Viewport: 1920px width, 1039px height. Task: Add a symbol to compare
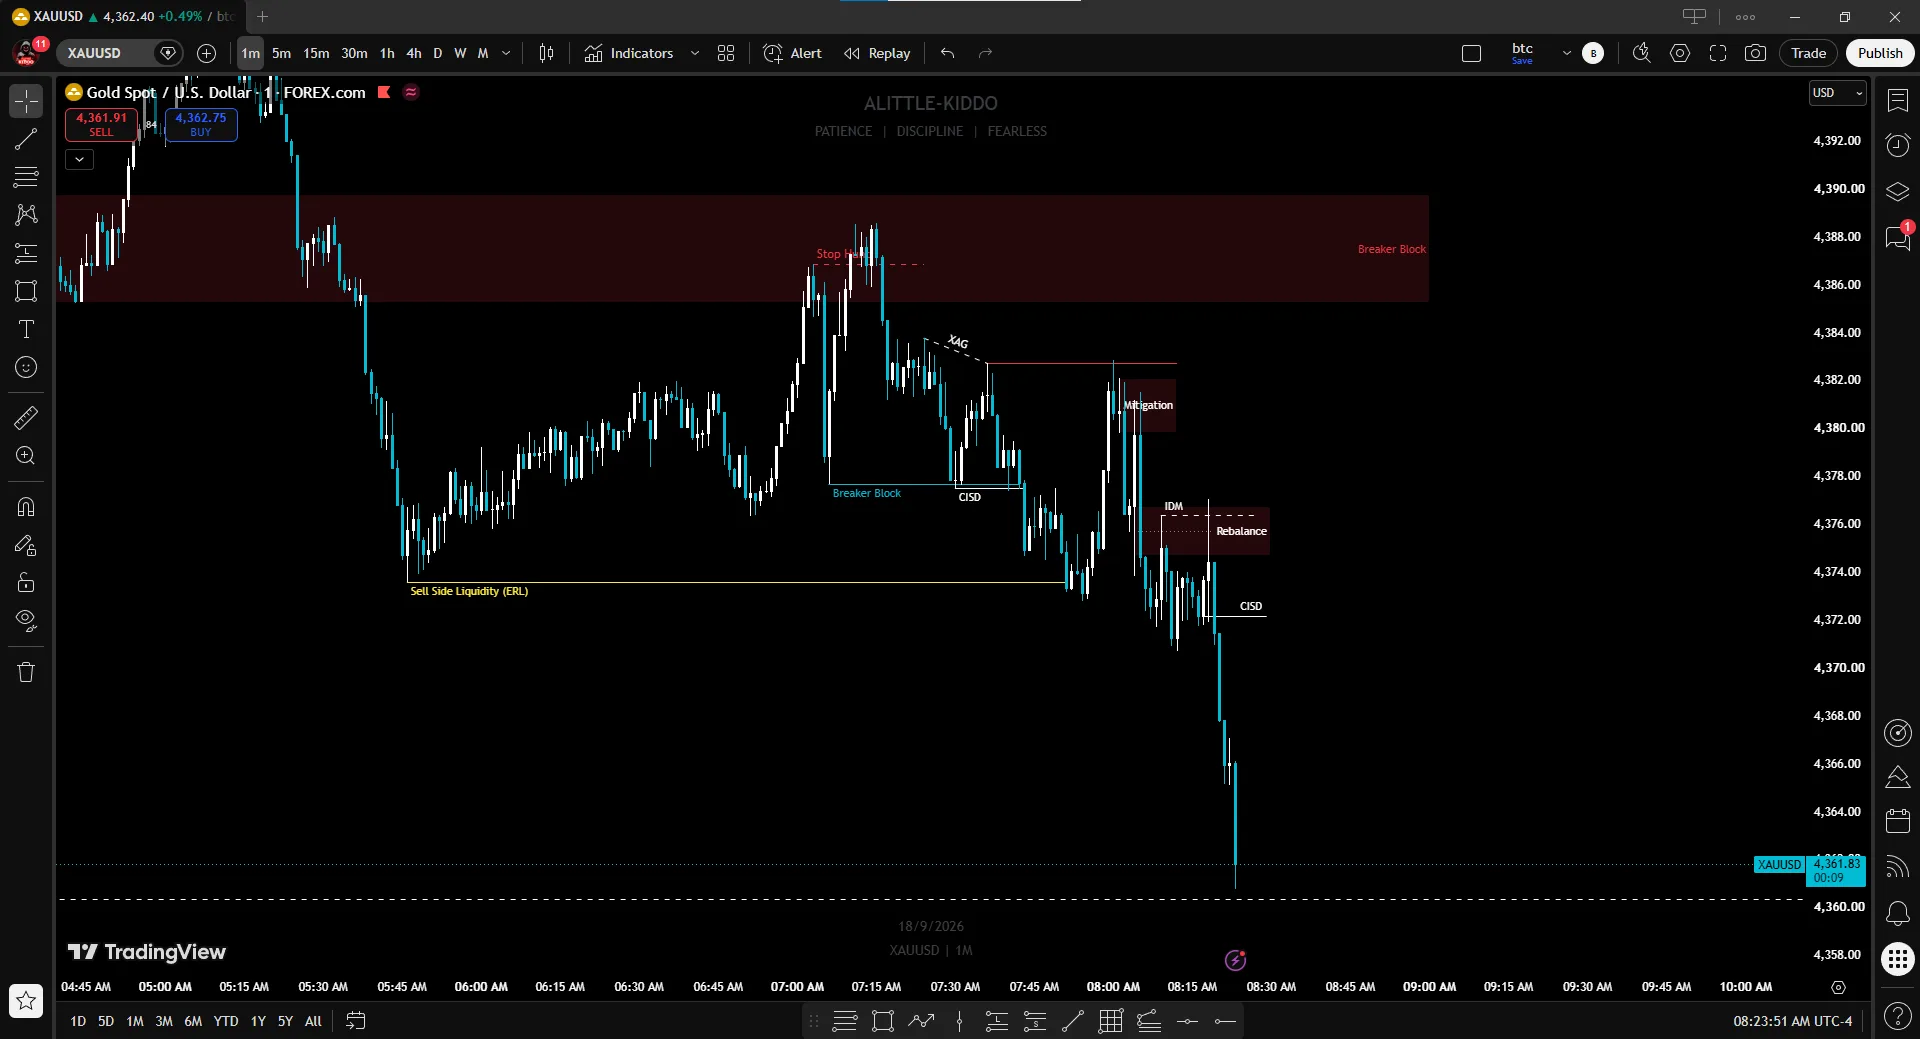207,53
